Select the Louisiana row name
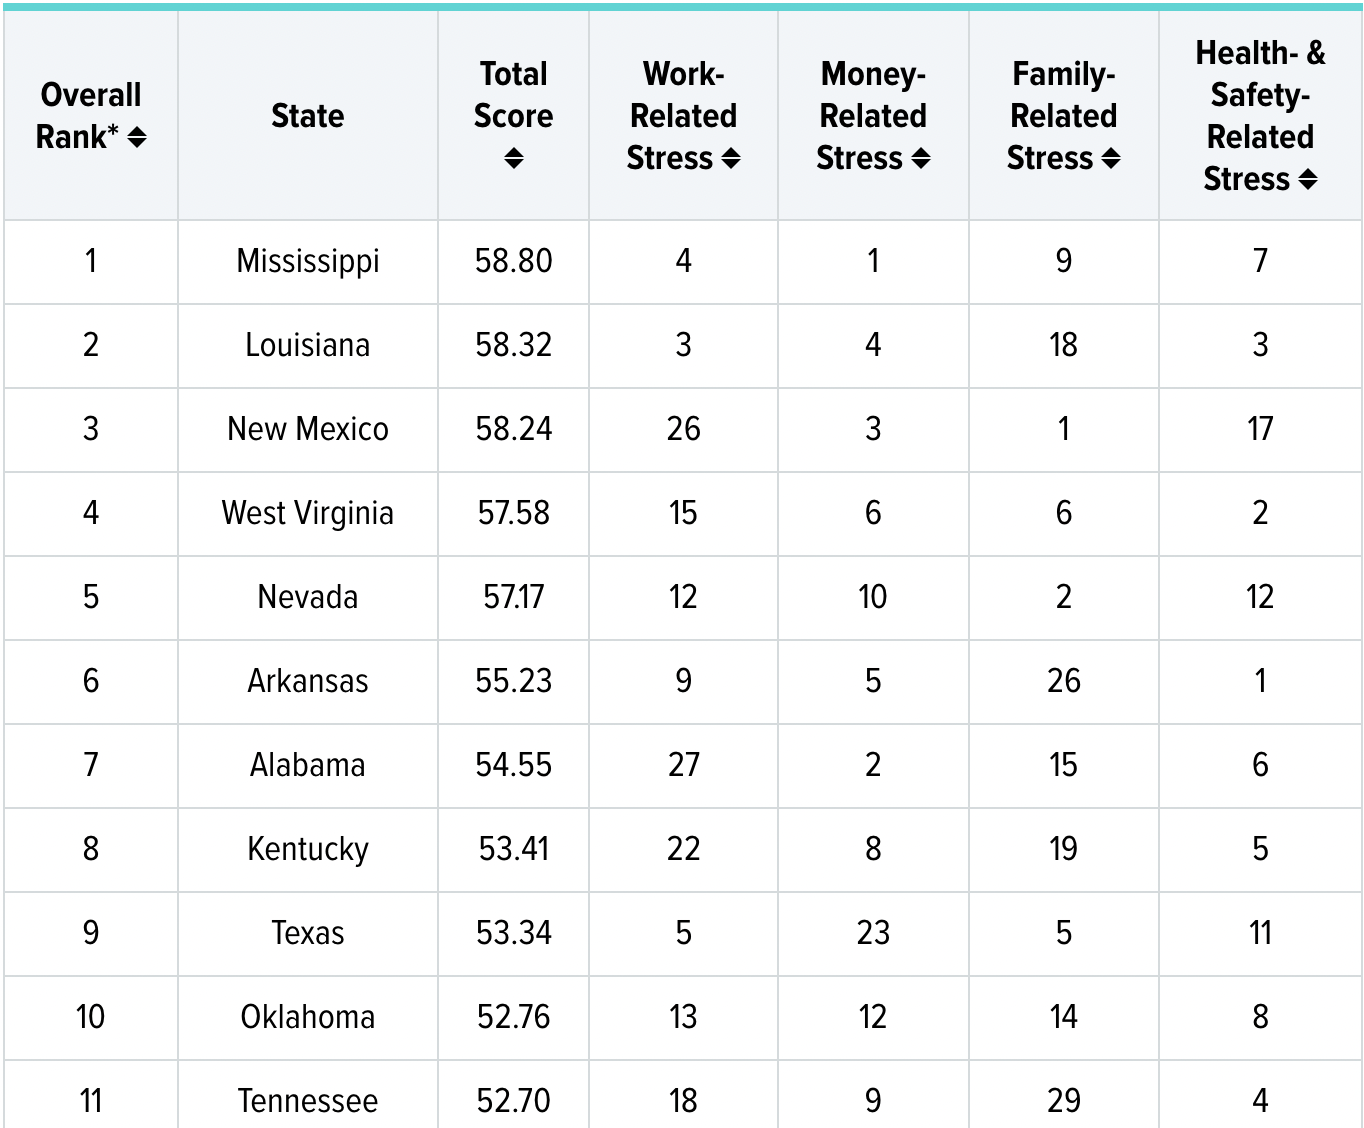This screenshot has height=1128, width=1364. point(307,345)
